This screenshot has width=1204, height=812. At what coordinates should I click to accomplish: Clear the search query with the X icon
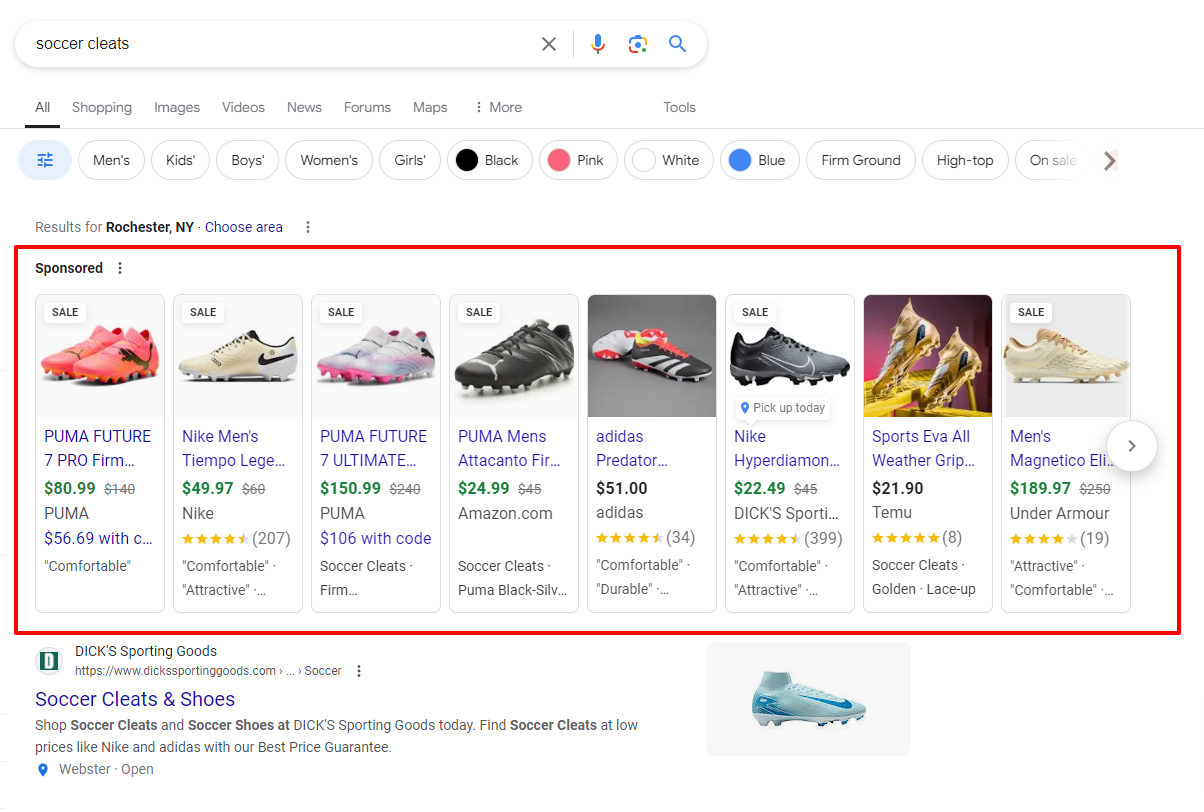pyautogui.click(x=548, y=43)
